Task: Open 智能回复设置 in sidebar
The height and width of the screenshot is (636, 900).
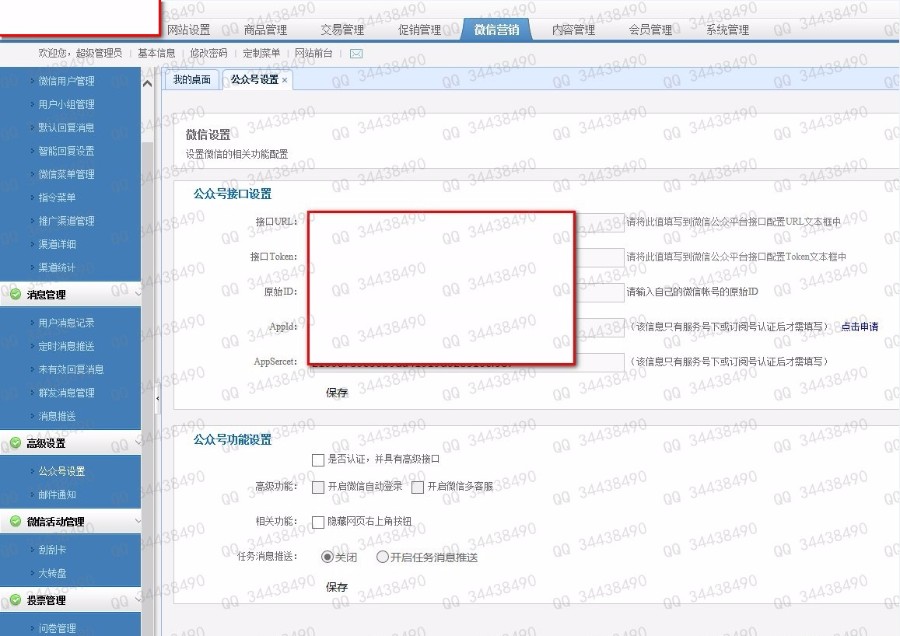Action: coord(66,150)
